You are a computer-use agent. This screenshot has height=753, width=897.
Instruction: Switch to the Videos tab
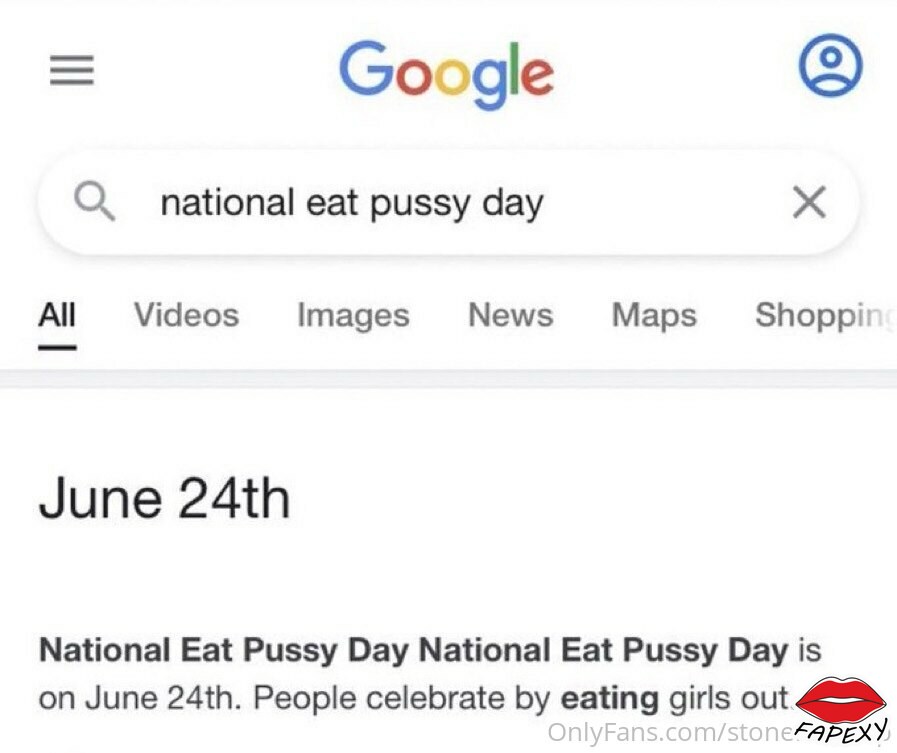coord(186,315)
